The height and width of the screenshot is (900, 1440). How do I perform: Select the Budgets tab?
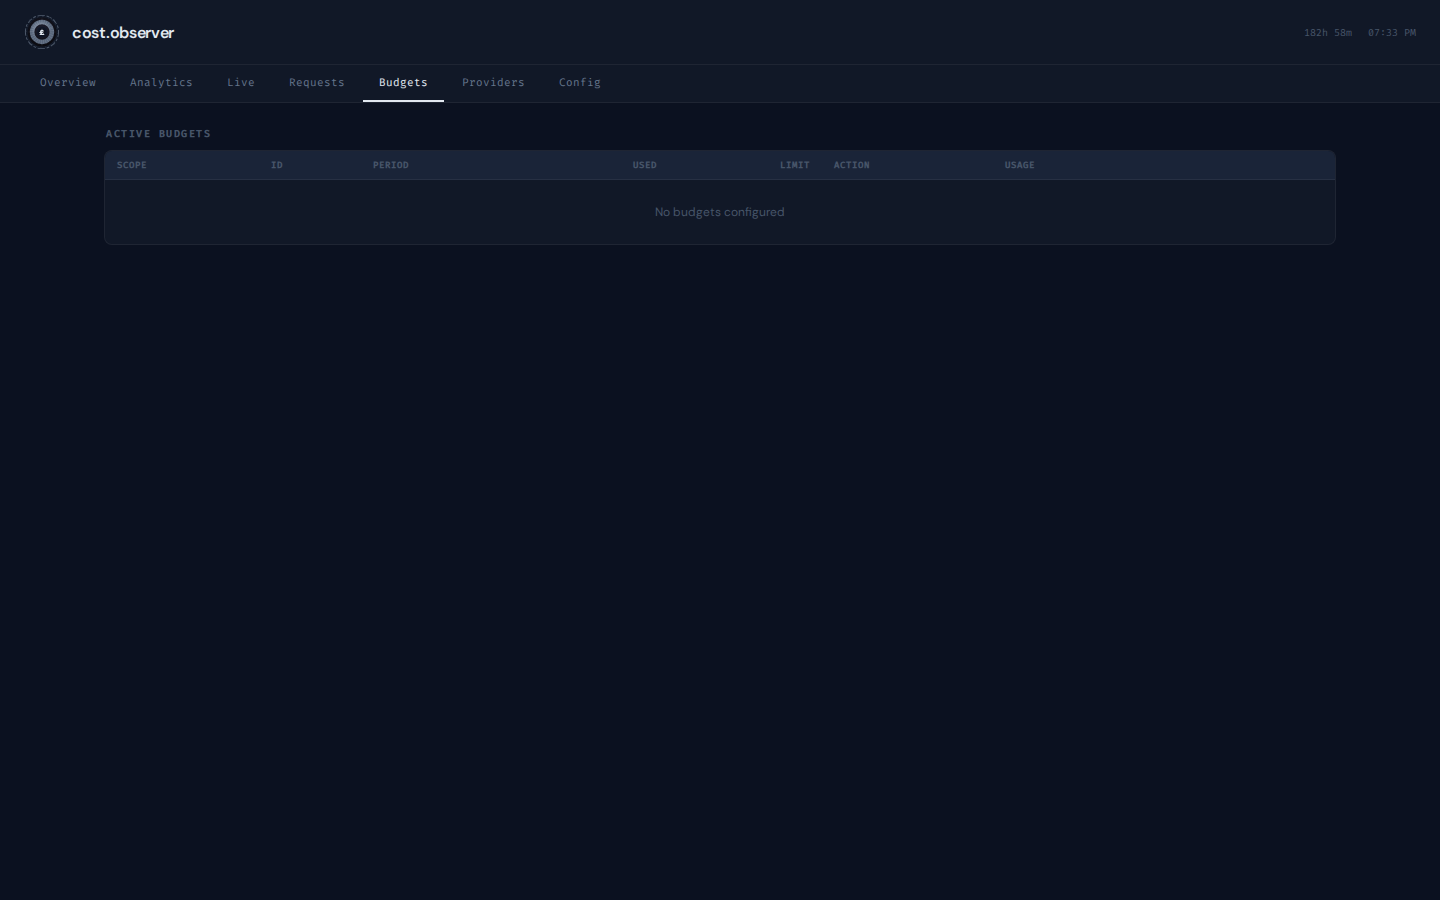(403, 83)
